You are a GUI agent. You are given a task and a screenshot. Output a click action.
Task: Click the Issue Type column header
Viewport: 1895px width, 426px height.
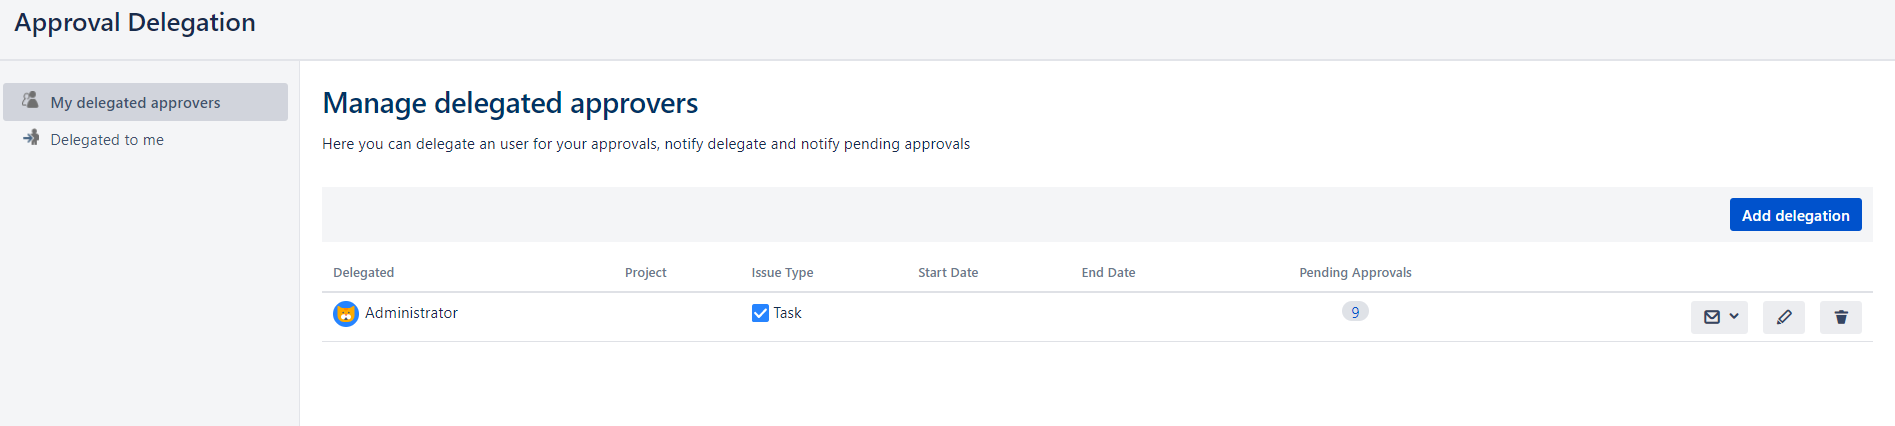click(782, 272)
